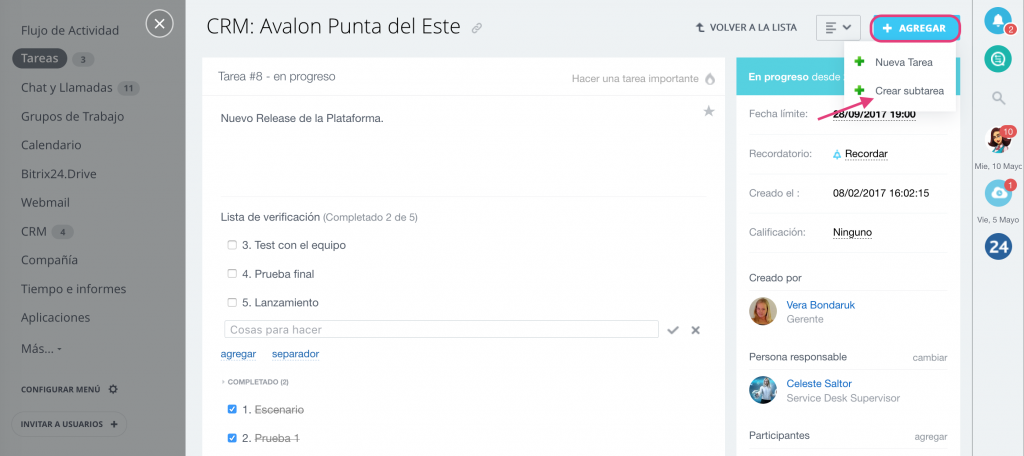
Task: Click the plus icon beside Nueva Tarea
Action: coord(859,62)
